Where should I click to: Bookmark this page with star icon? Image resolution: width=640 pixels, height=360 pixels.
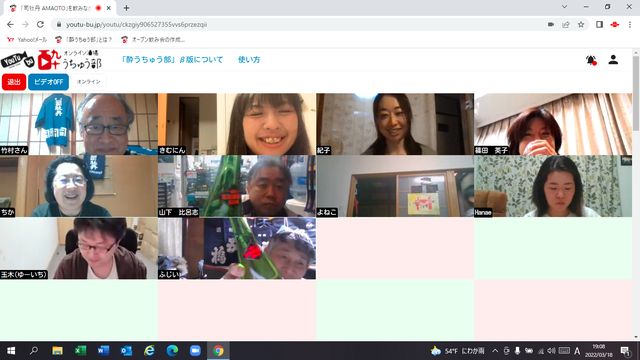(581, 24)
